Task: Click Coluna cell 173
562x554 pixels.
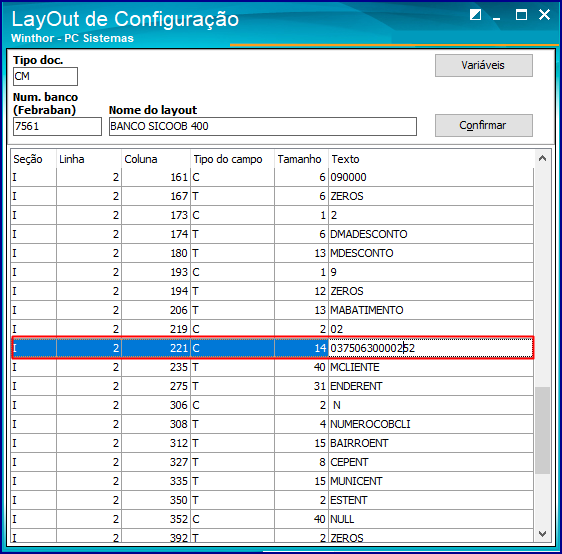Action: coord(156,215)
